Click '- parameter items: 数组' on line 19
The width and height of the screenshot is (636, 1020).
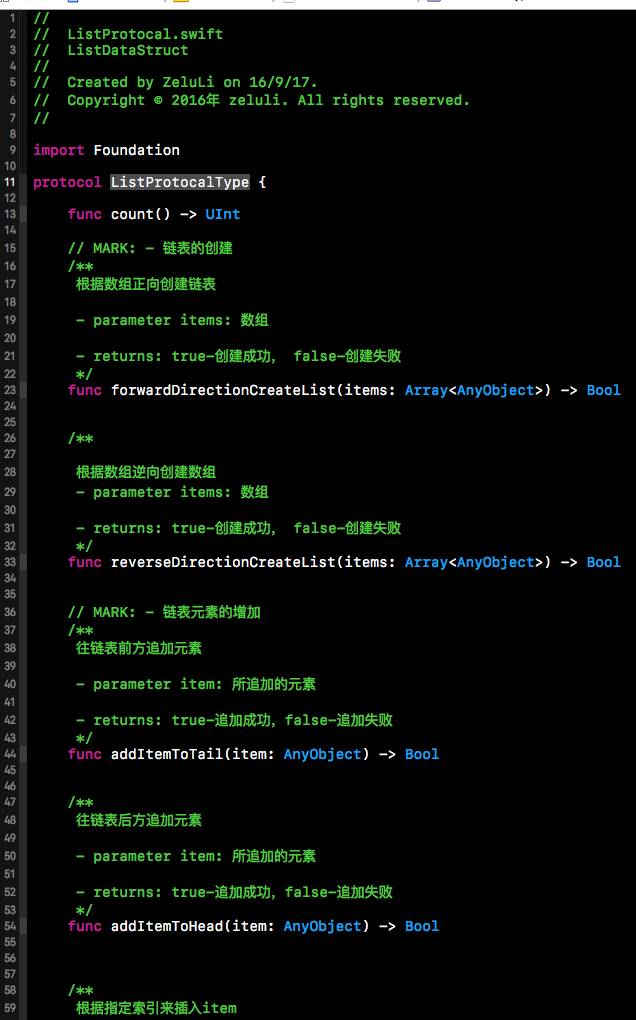tap(172, 320)
